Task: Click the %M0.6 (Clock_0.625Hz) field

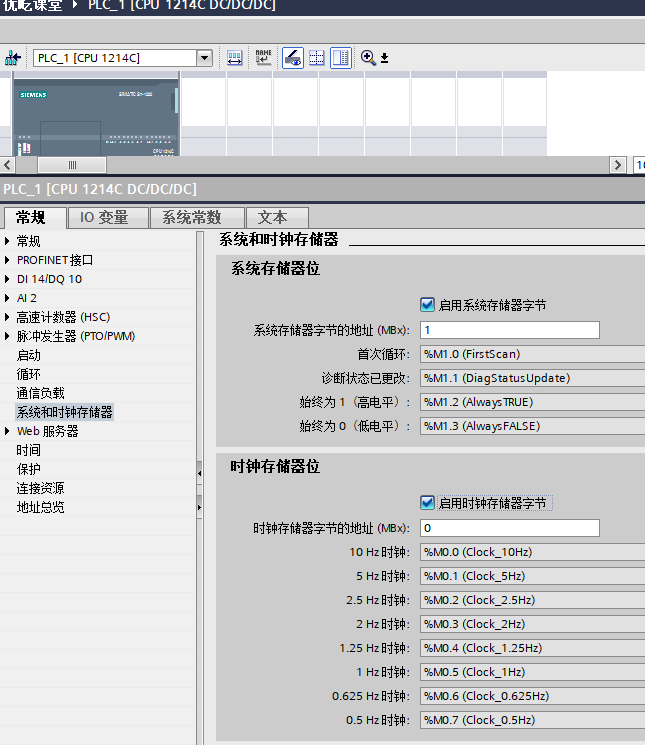Action: pos(532,696)
